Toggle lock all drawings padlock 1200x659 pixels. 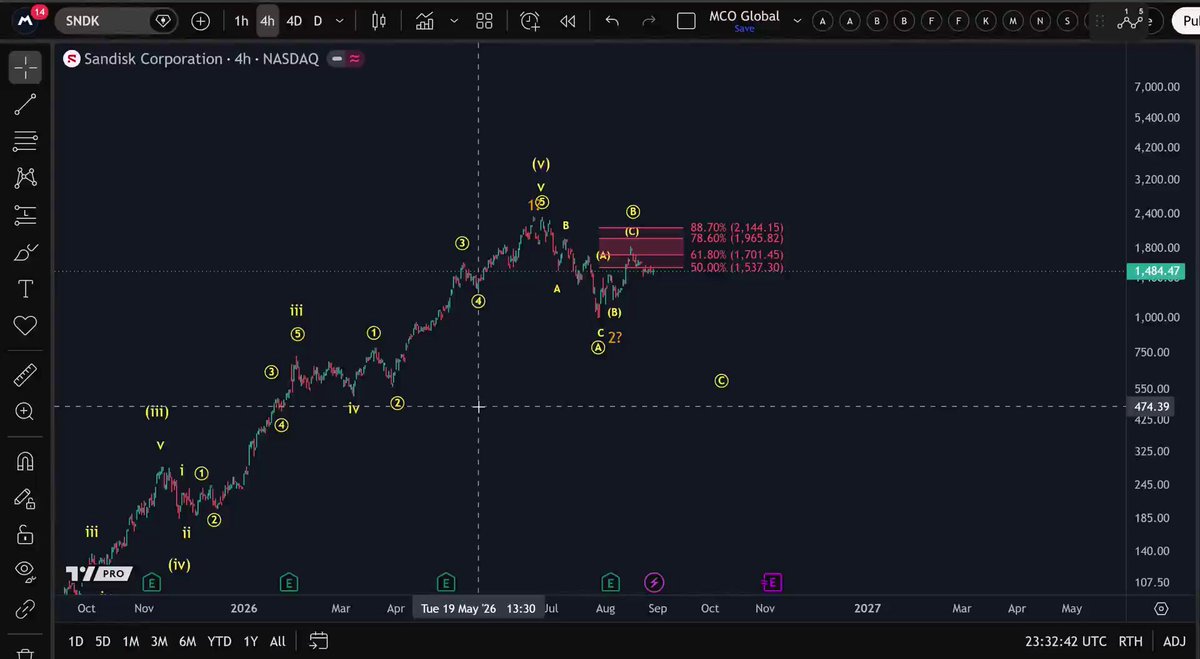tap(25, 535)
